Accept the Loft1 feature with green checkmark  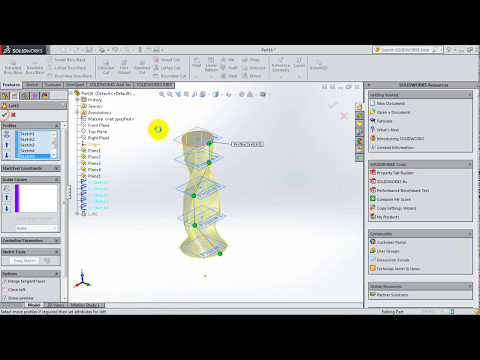[4, 115]
